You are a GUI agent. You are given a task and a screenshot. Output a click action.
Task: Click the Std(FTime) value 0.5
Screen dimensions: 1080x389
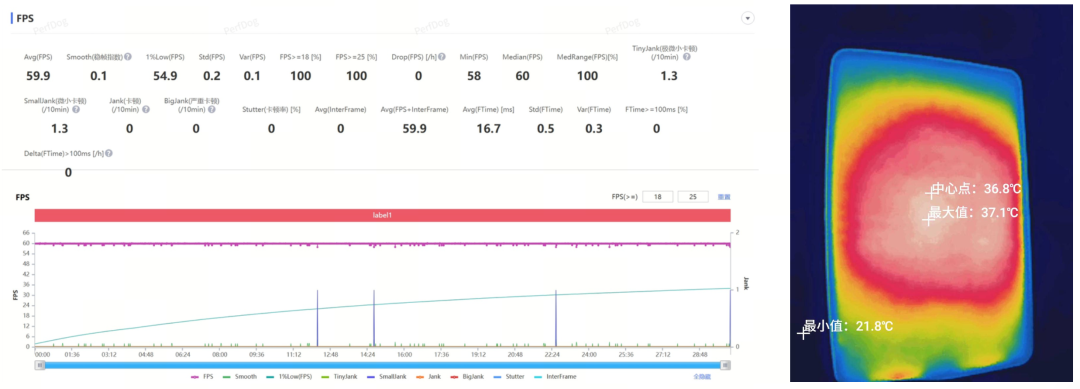(x=546, y=129)
